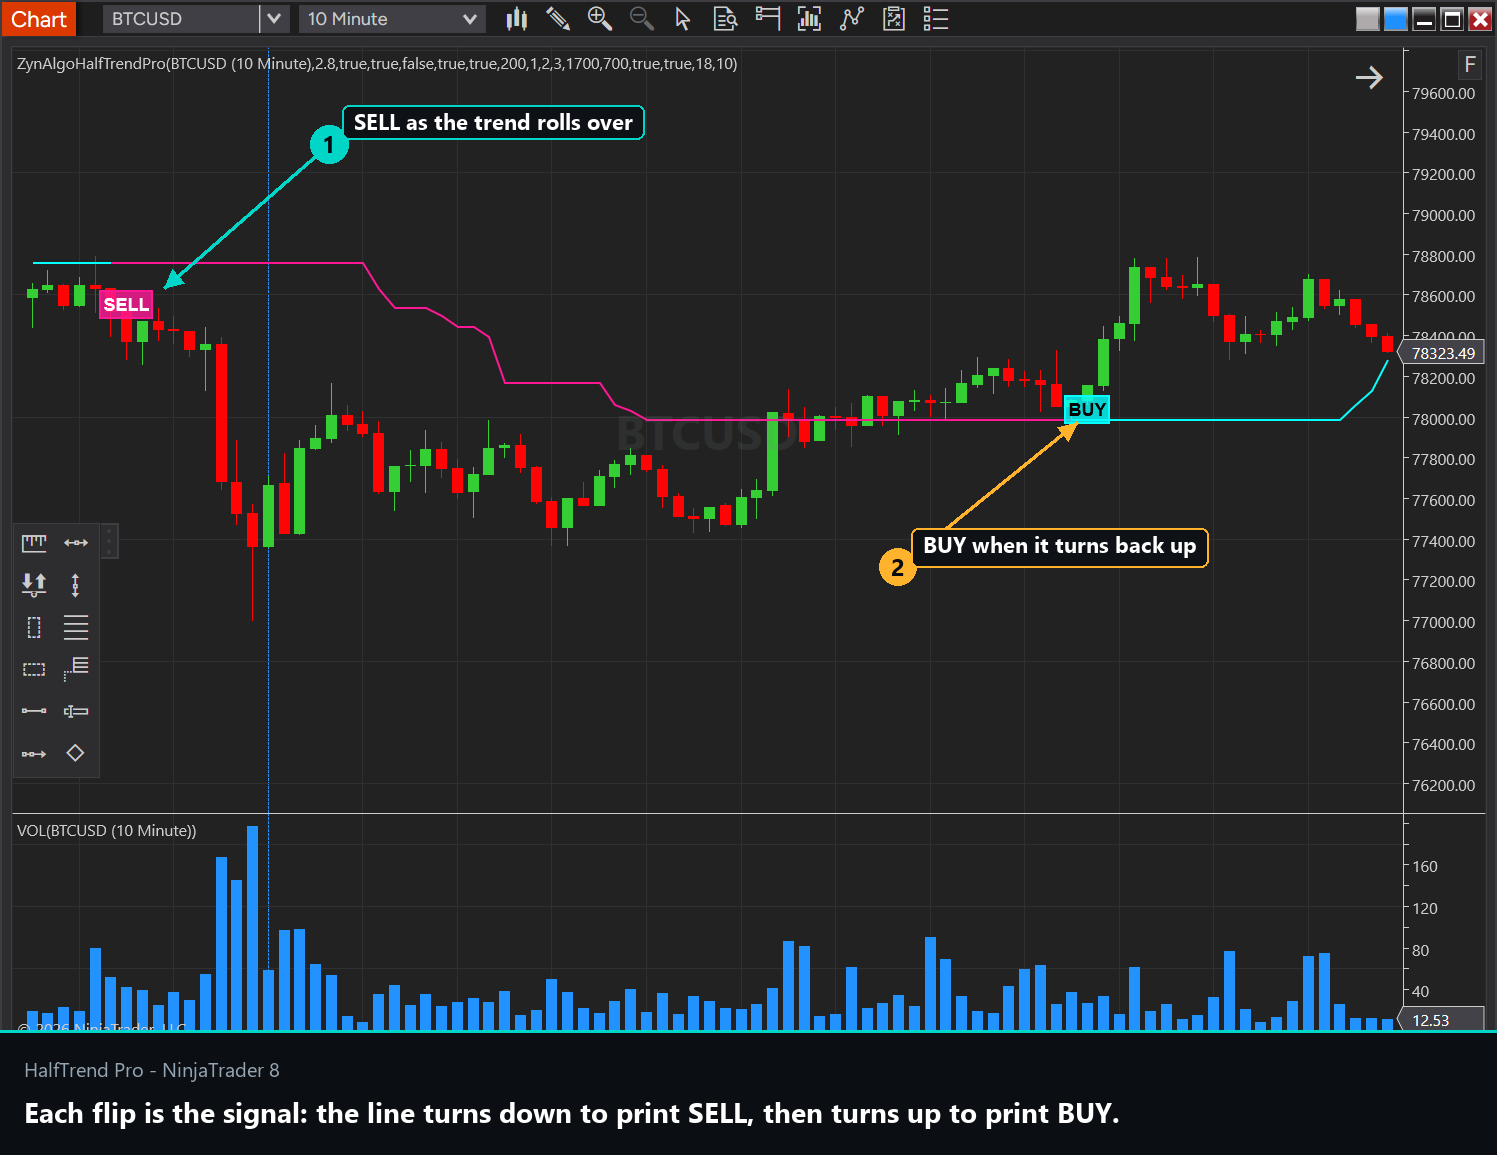Click the 78323.49 current price marker
The image size is (1497, 1155).
(x=1442, y=353)
